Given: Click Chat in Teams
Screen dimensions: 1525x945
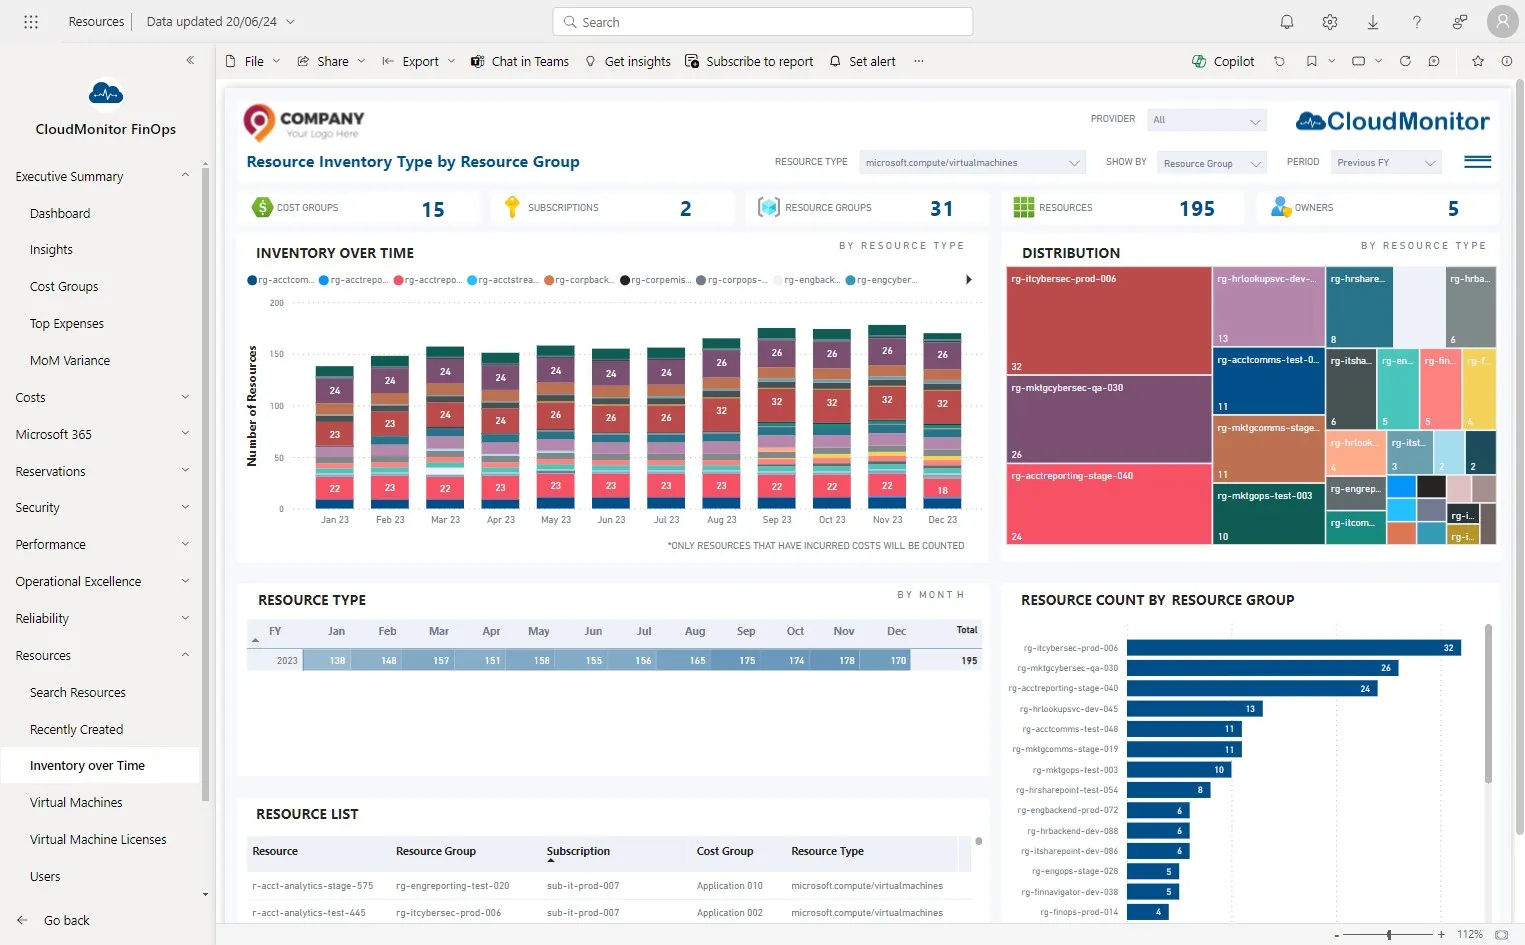Looking at the screenshot, I should [x=520, y=61].
